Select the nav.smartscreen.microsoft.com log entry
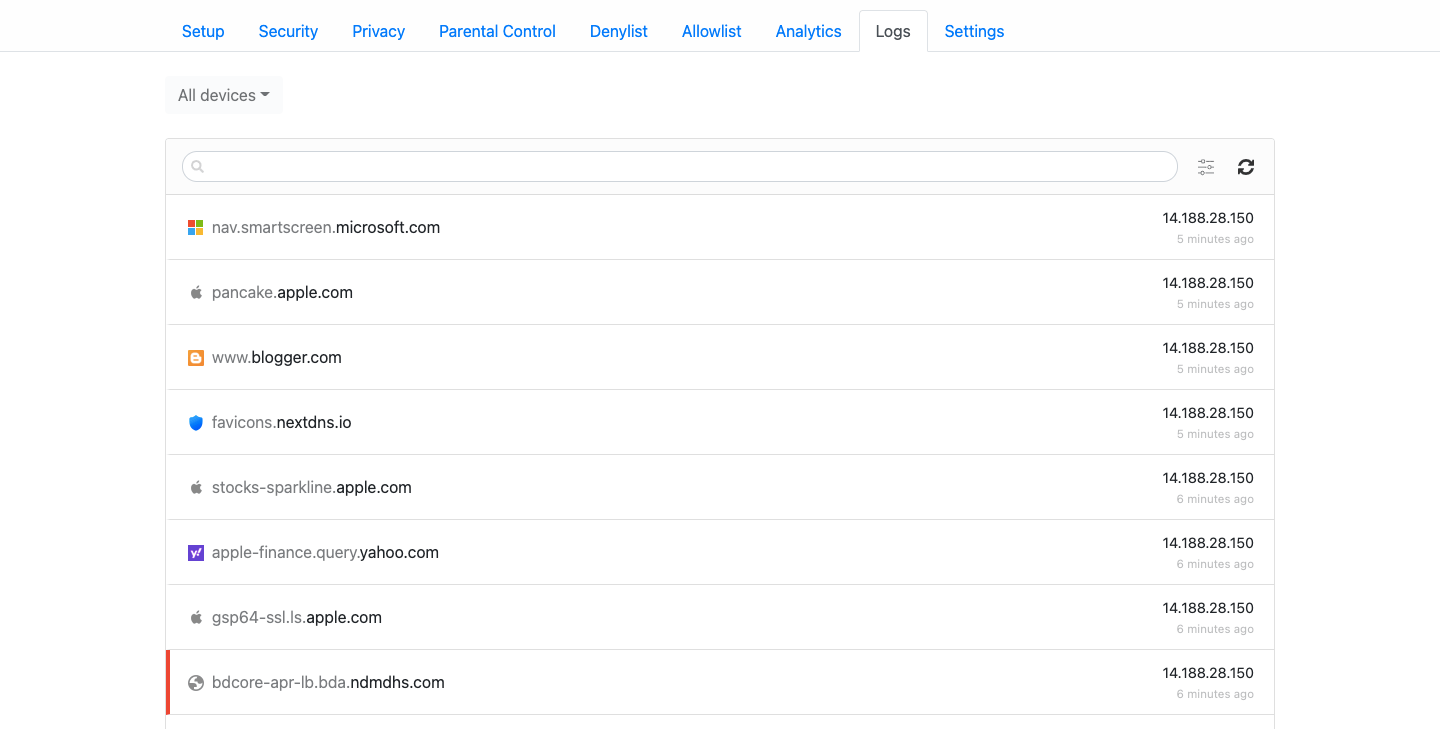Viewport: 1440px width, 729px height. point(326,228)
